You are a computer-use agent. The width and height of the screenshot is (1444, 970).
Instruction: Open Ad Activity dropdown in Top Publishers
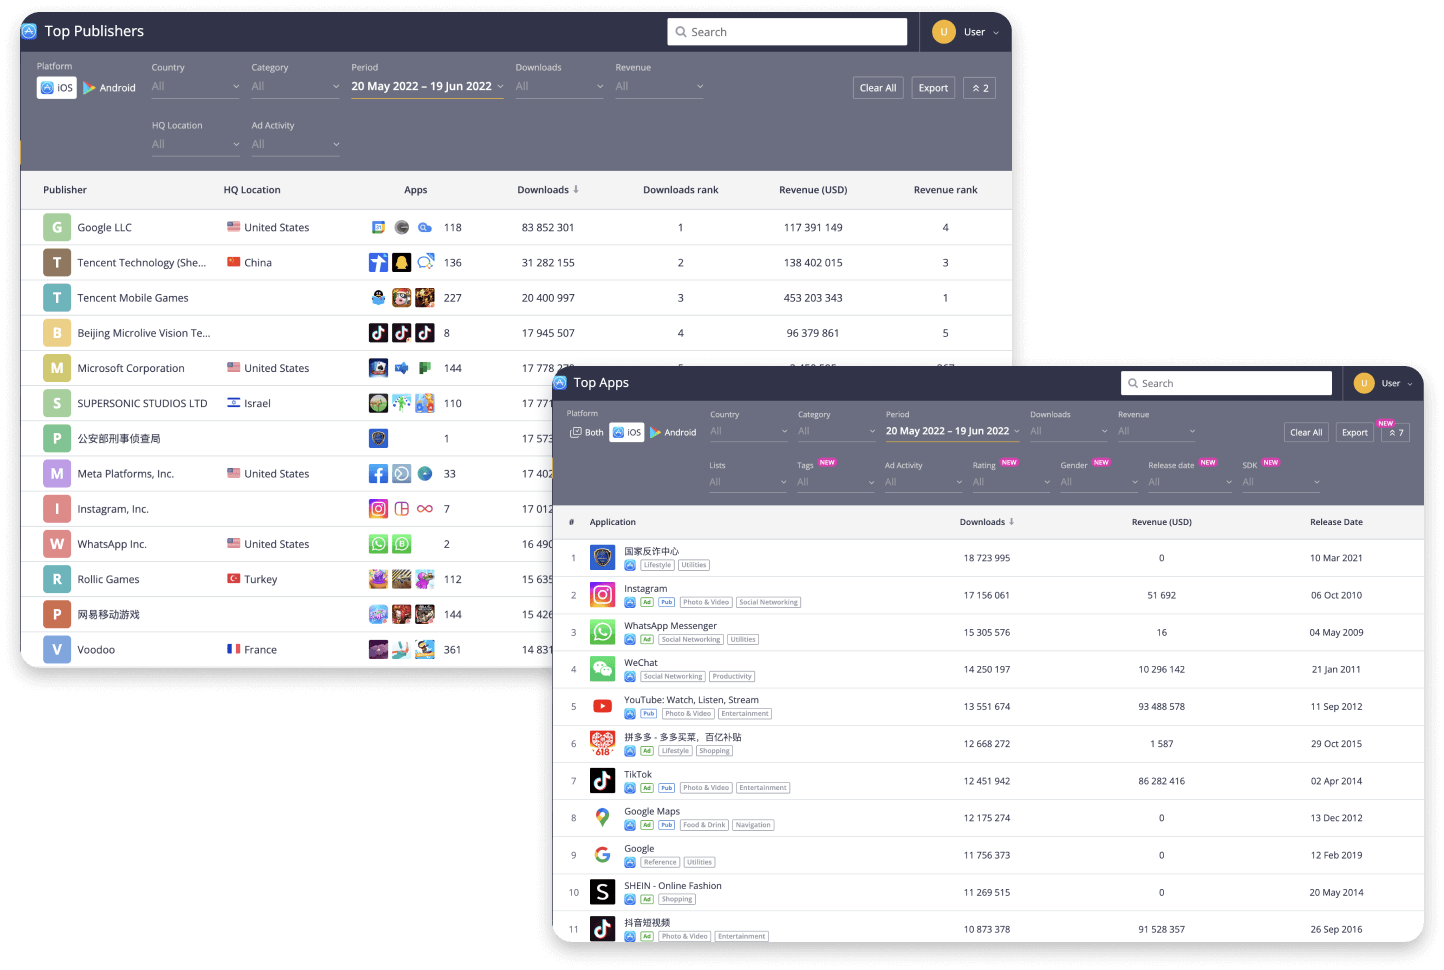[296, 145]
